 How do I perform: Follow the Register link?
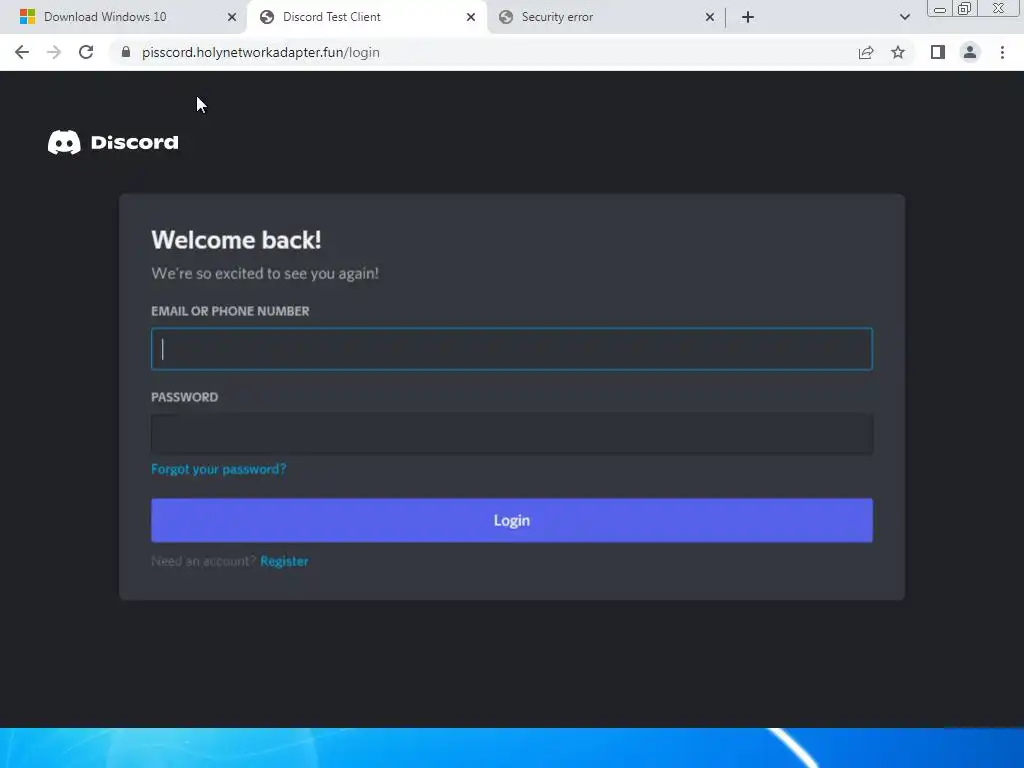point(284,561)
